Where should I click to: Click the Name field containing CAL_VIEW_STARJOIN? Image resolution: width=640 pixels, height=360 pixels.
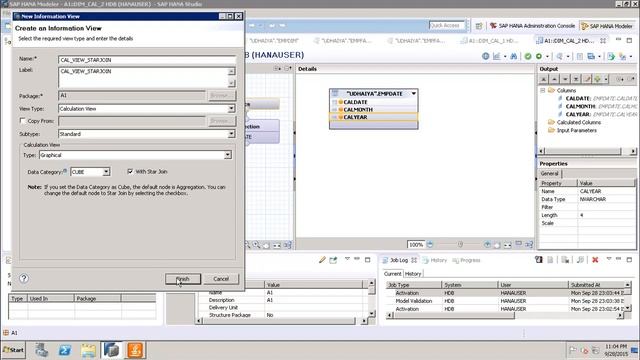coord(147,60)
